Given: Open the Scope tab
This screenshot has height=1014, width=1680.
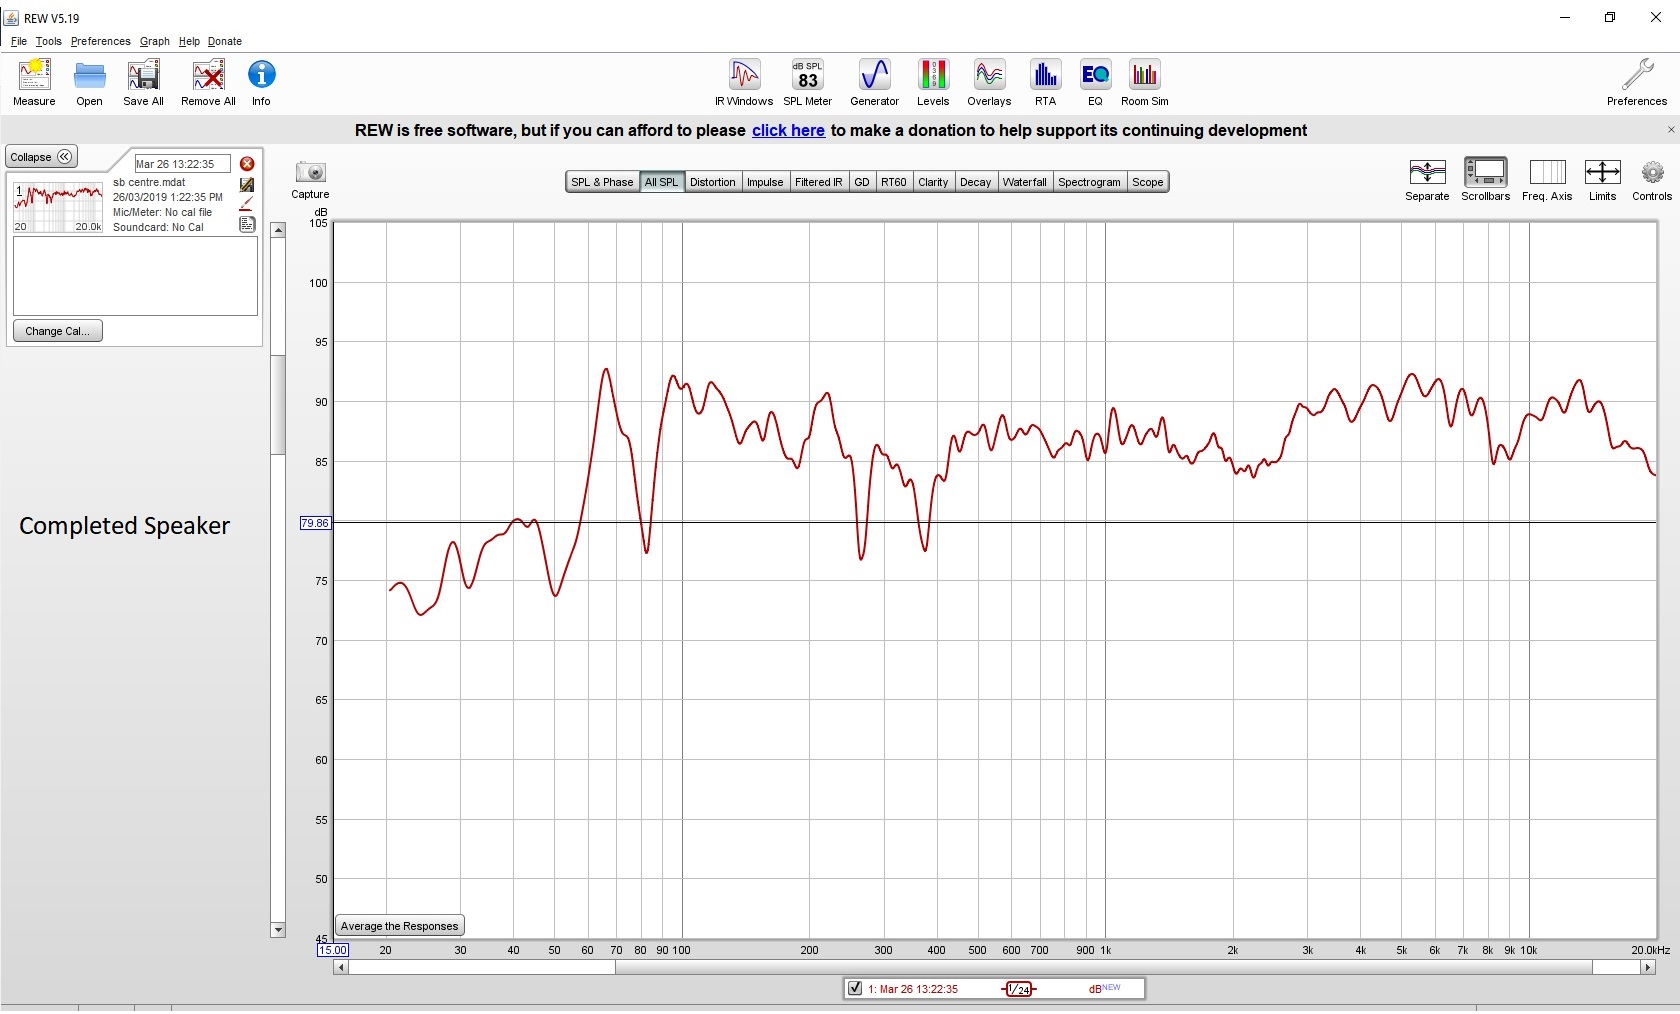Looking at the screenshot, I should pyautogui.click(x=1147, y=182).
